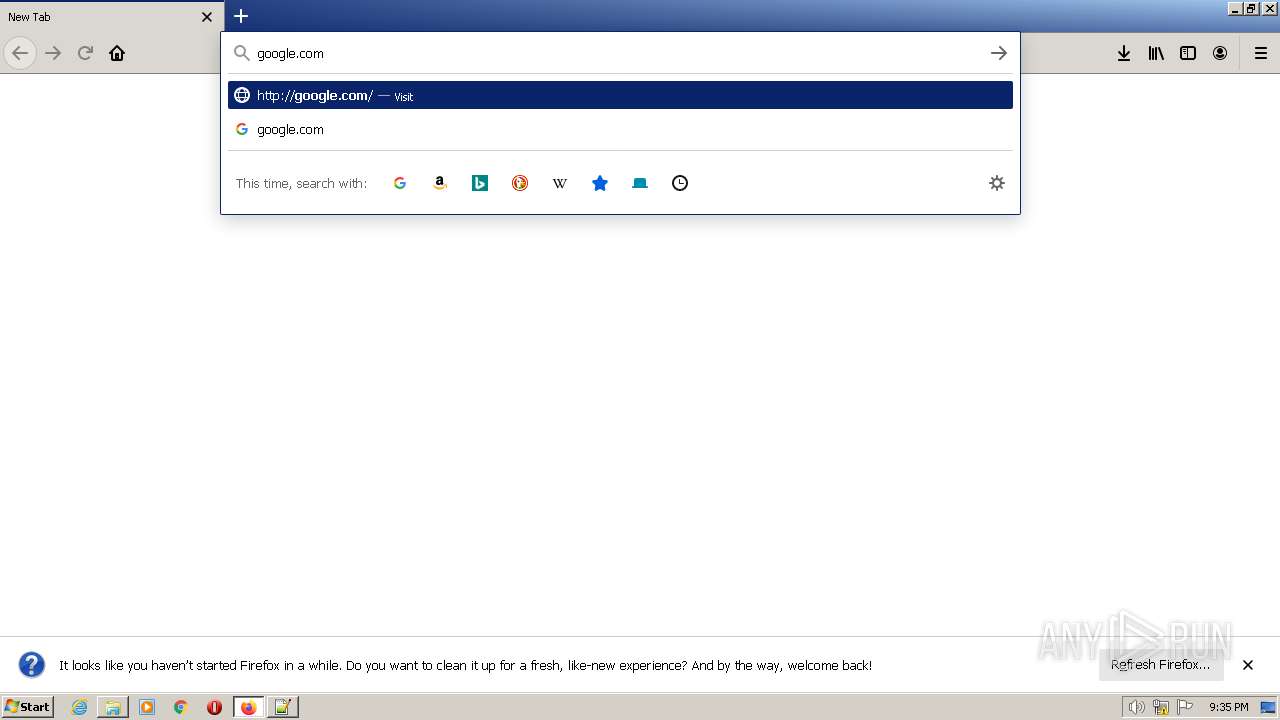Viewport: 1280px width, 720px height.
Task: Click the address bar with google.com
Action: (619, 53)
